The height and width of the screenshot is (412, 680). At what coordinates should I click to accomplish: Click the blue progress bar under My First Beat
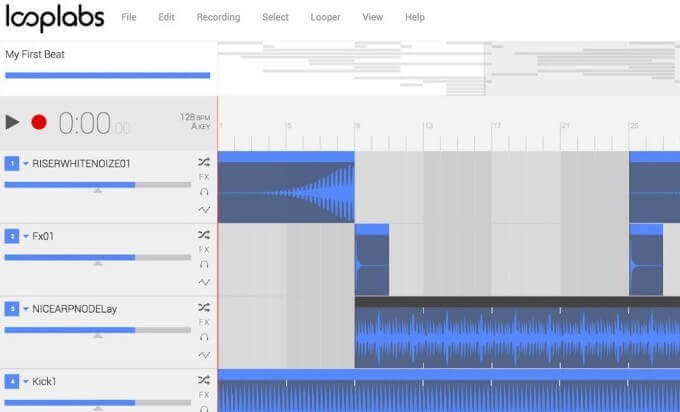[108, 75]
